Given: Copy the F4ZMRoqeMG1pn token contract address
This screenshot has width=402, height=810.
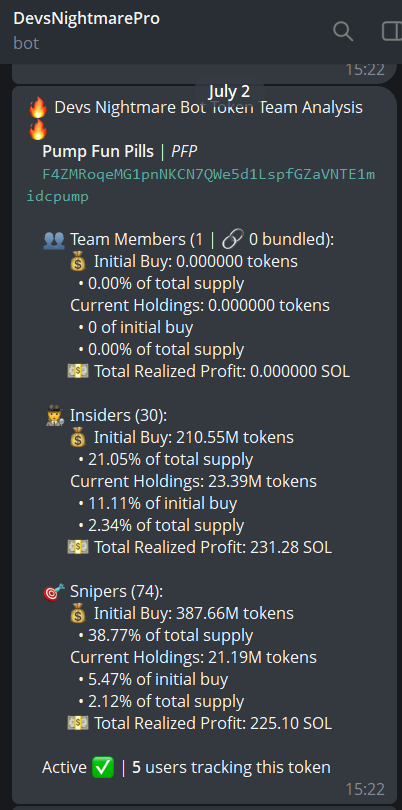Looking at the screenshot, I should (x=200, y=185).
